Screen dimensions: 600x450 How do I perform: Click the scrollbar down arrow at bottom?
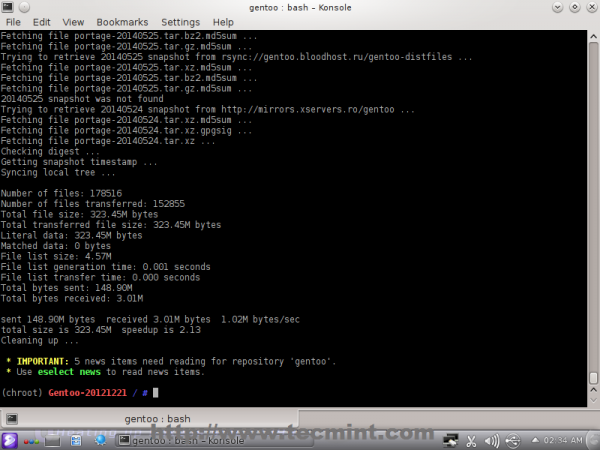coord(593,400)
